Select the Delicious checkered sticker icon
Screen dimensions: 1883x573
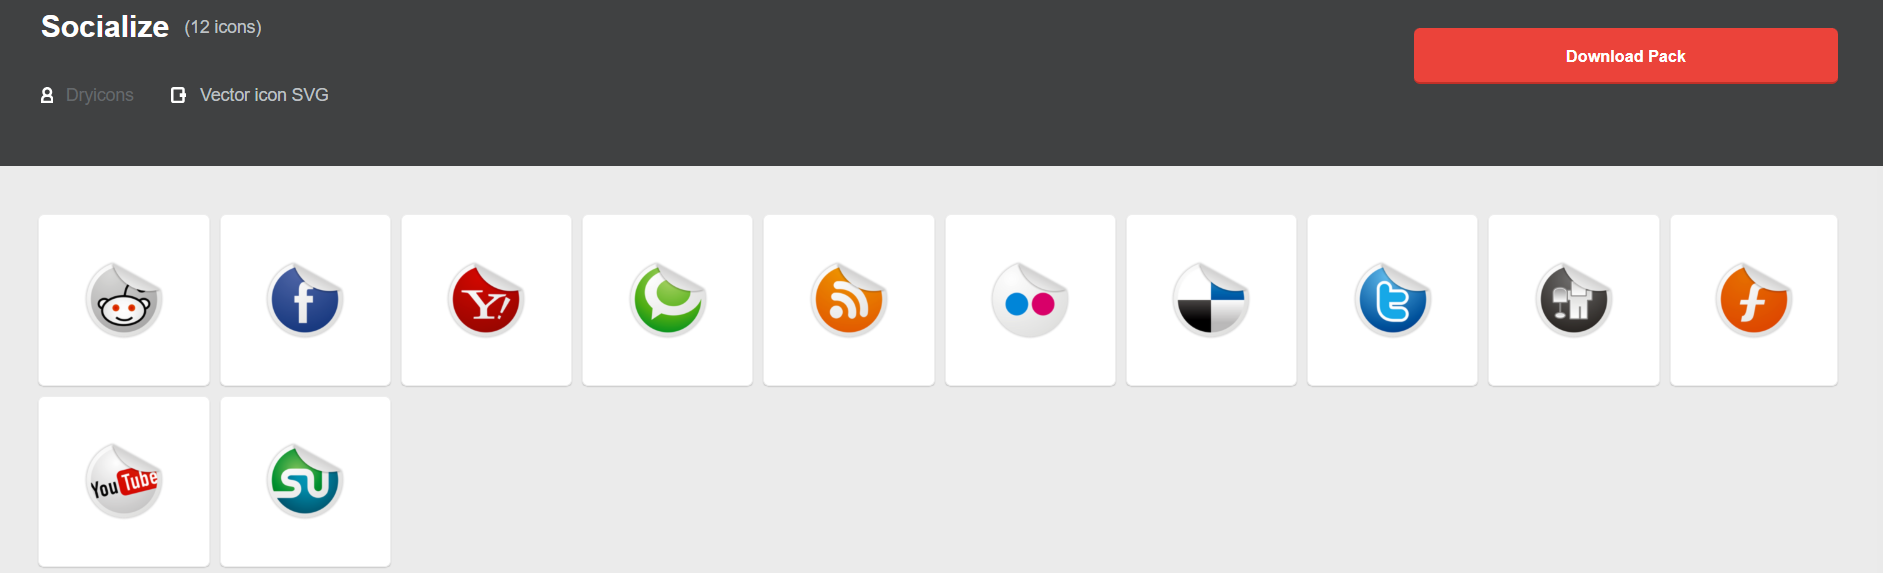pos(1211,300)
